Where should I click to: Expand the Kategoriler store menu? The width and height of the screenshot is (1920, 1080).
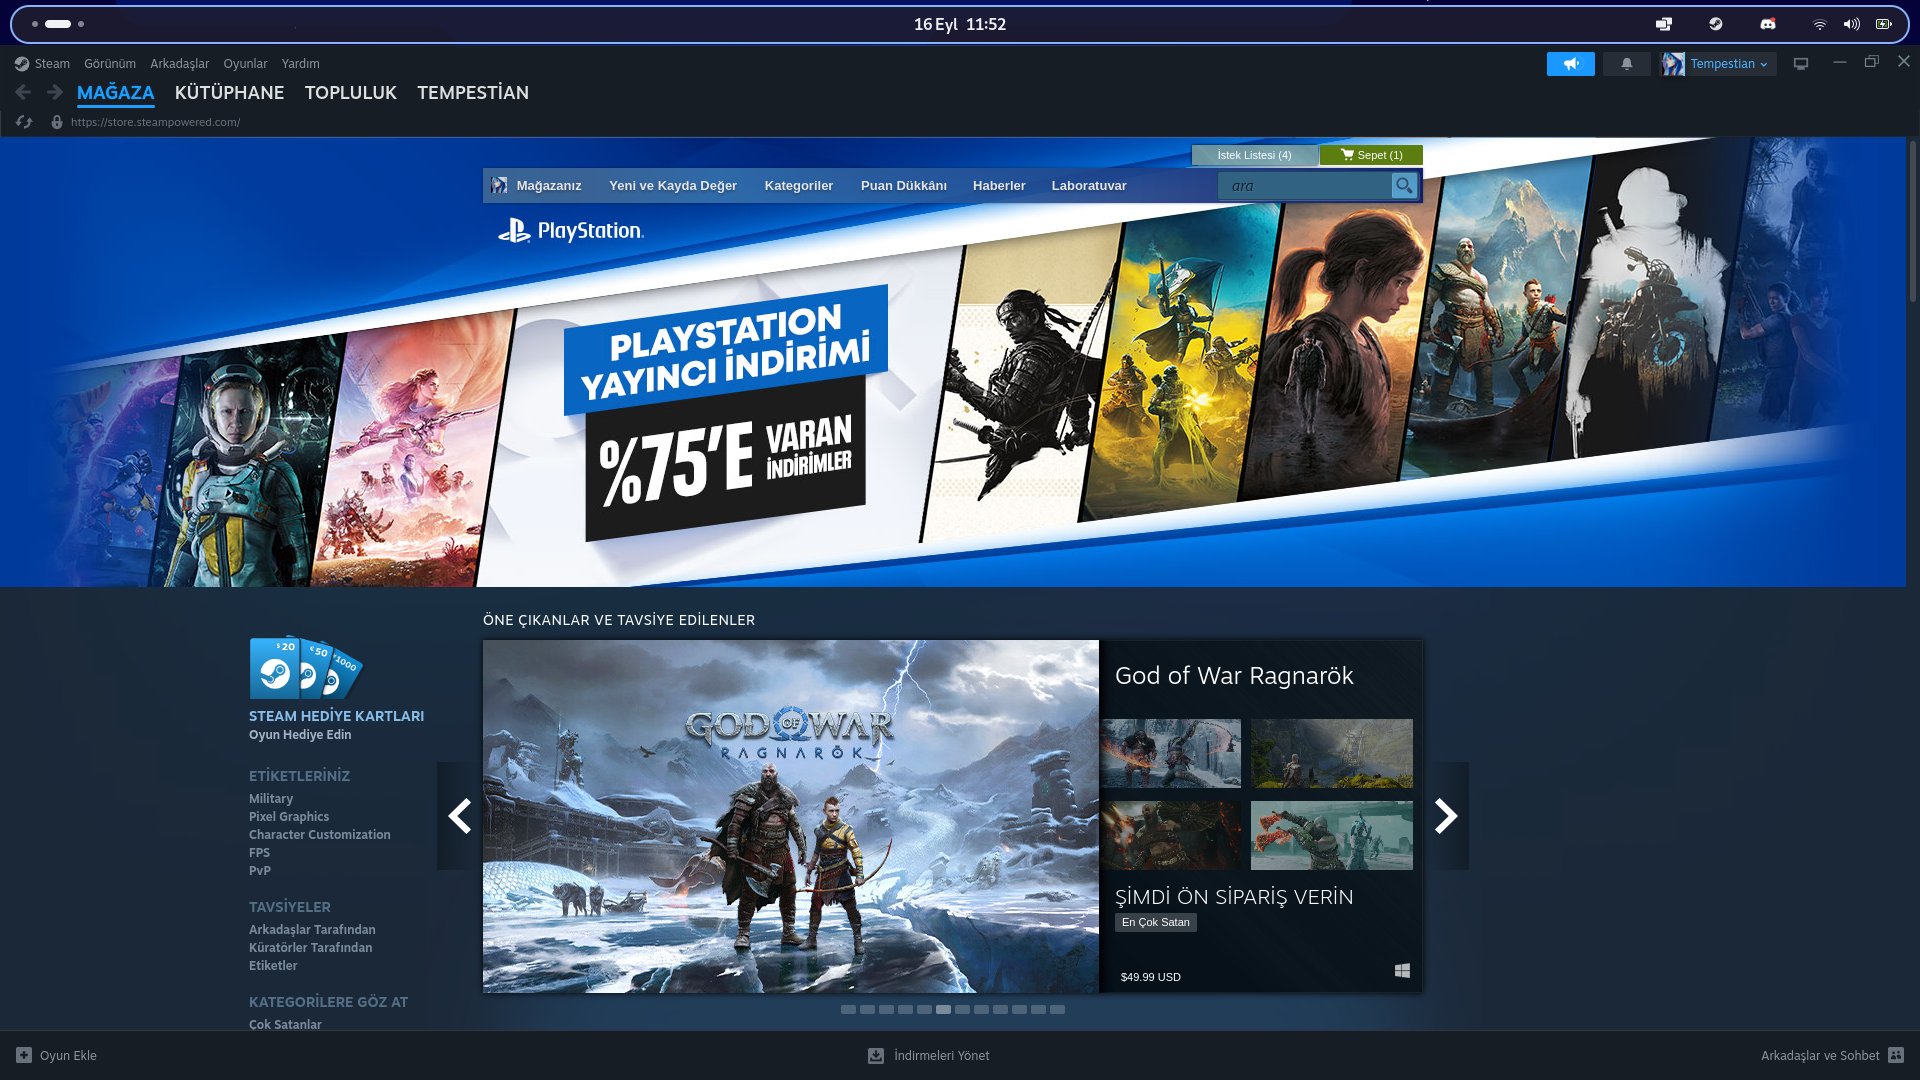point(798,186)
